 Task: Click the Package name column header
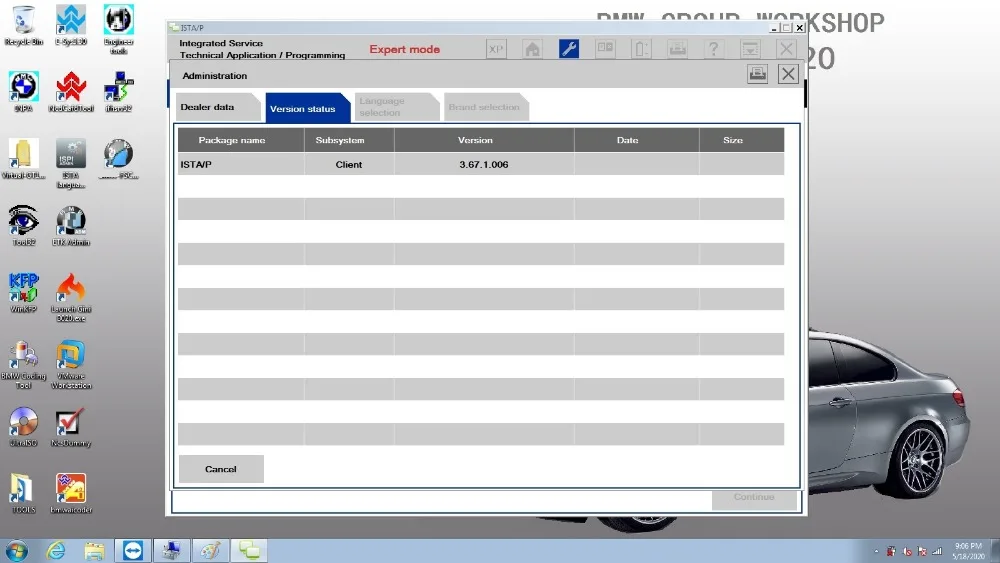240,140
